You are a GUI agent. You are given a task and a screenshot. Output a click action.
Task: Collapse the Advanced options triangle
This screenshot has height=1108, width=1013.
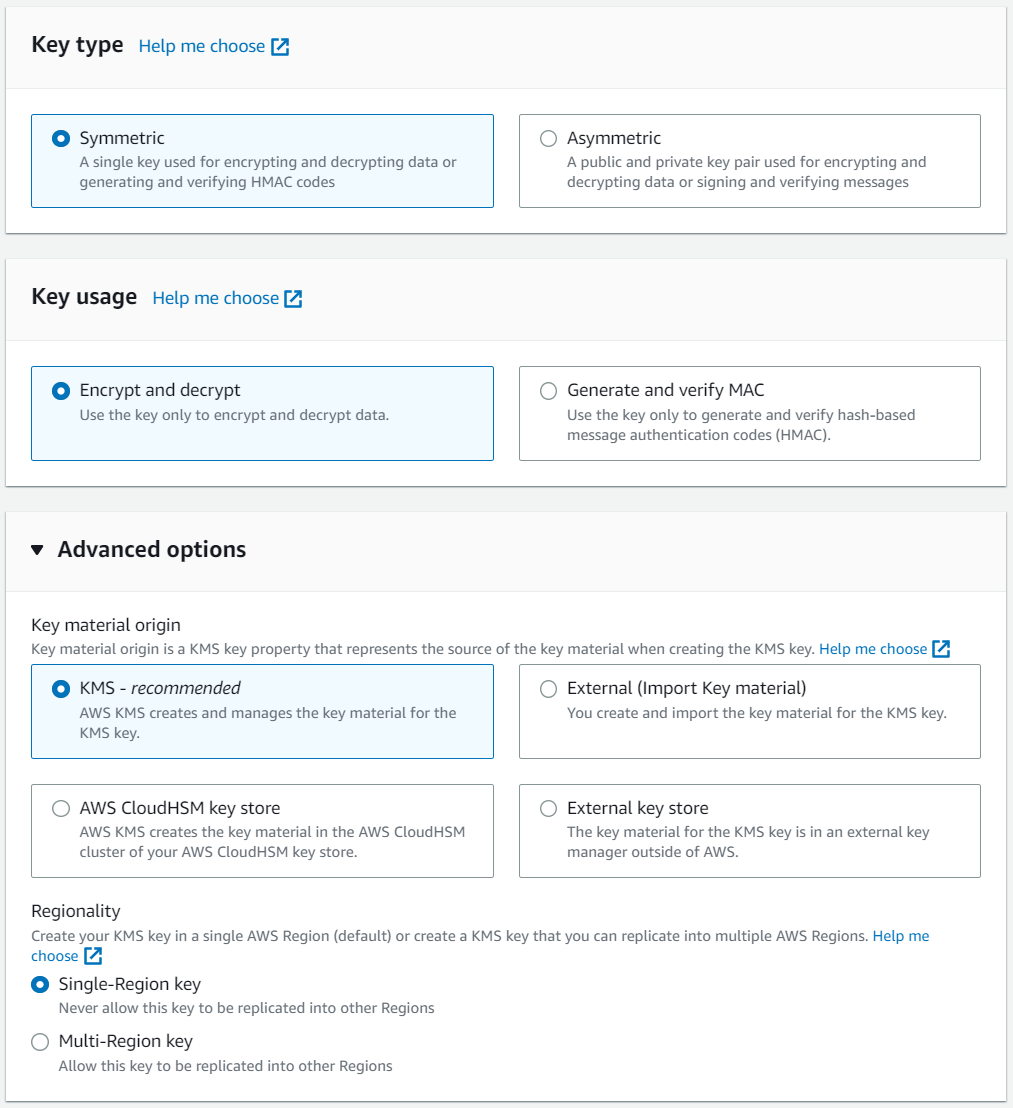(38, 550)
